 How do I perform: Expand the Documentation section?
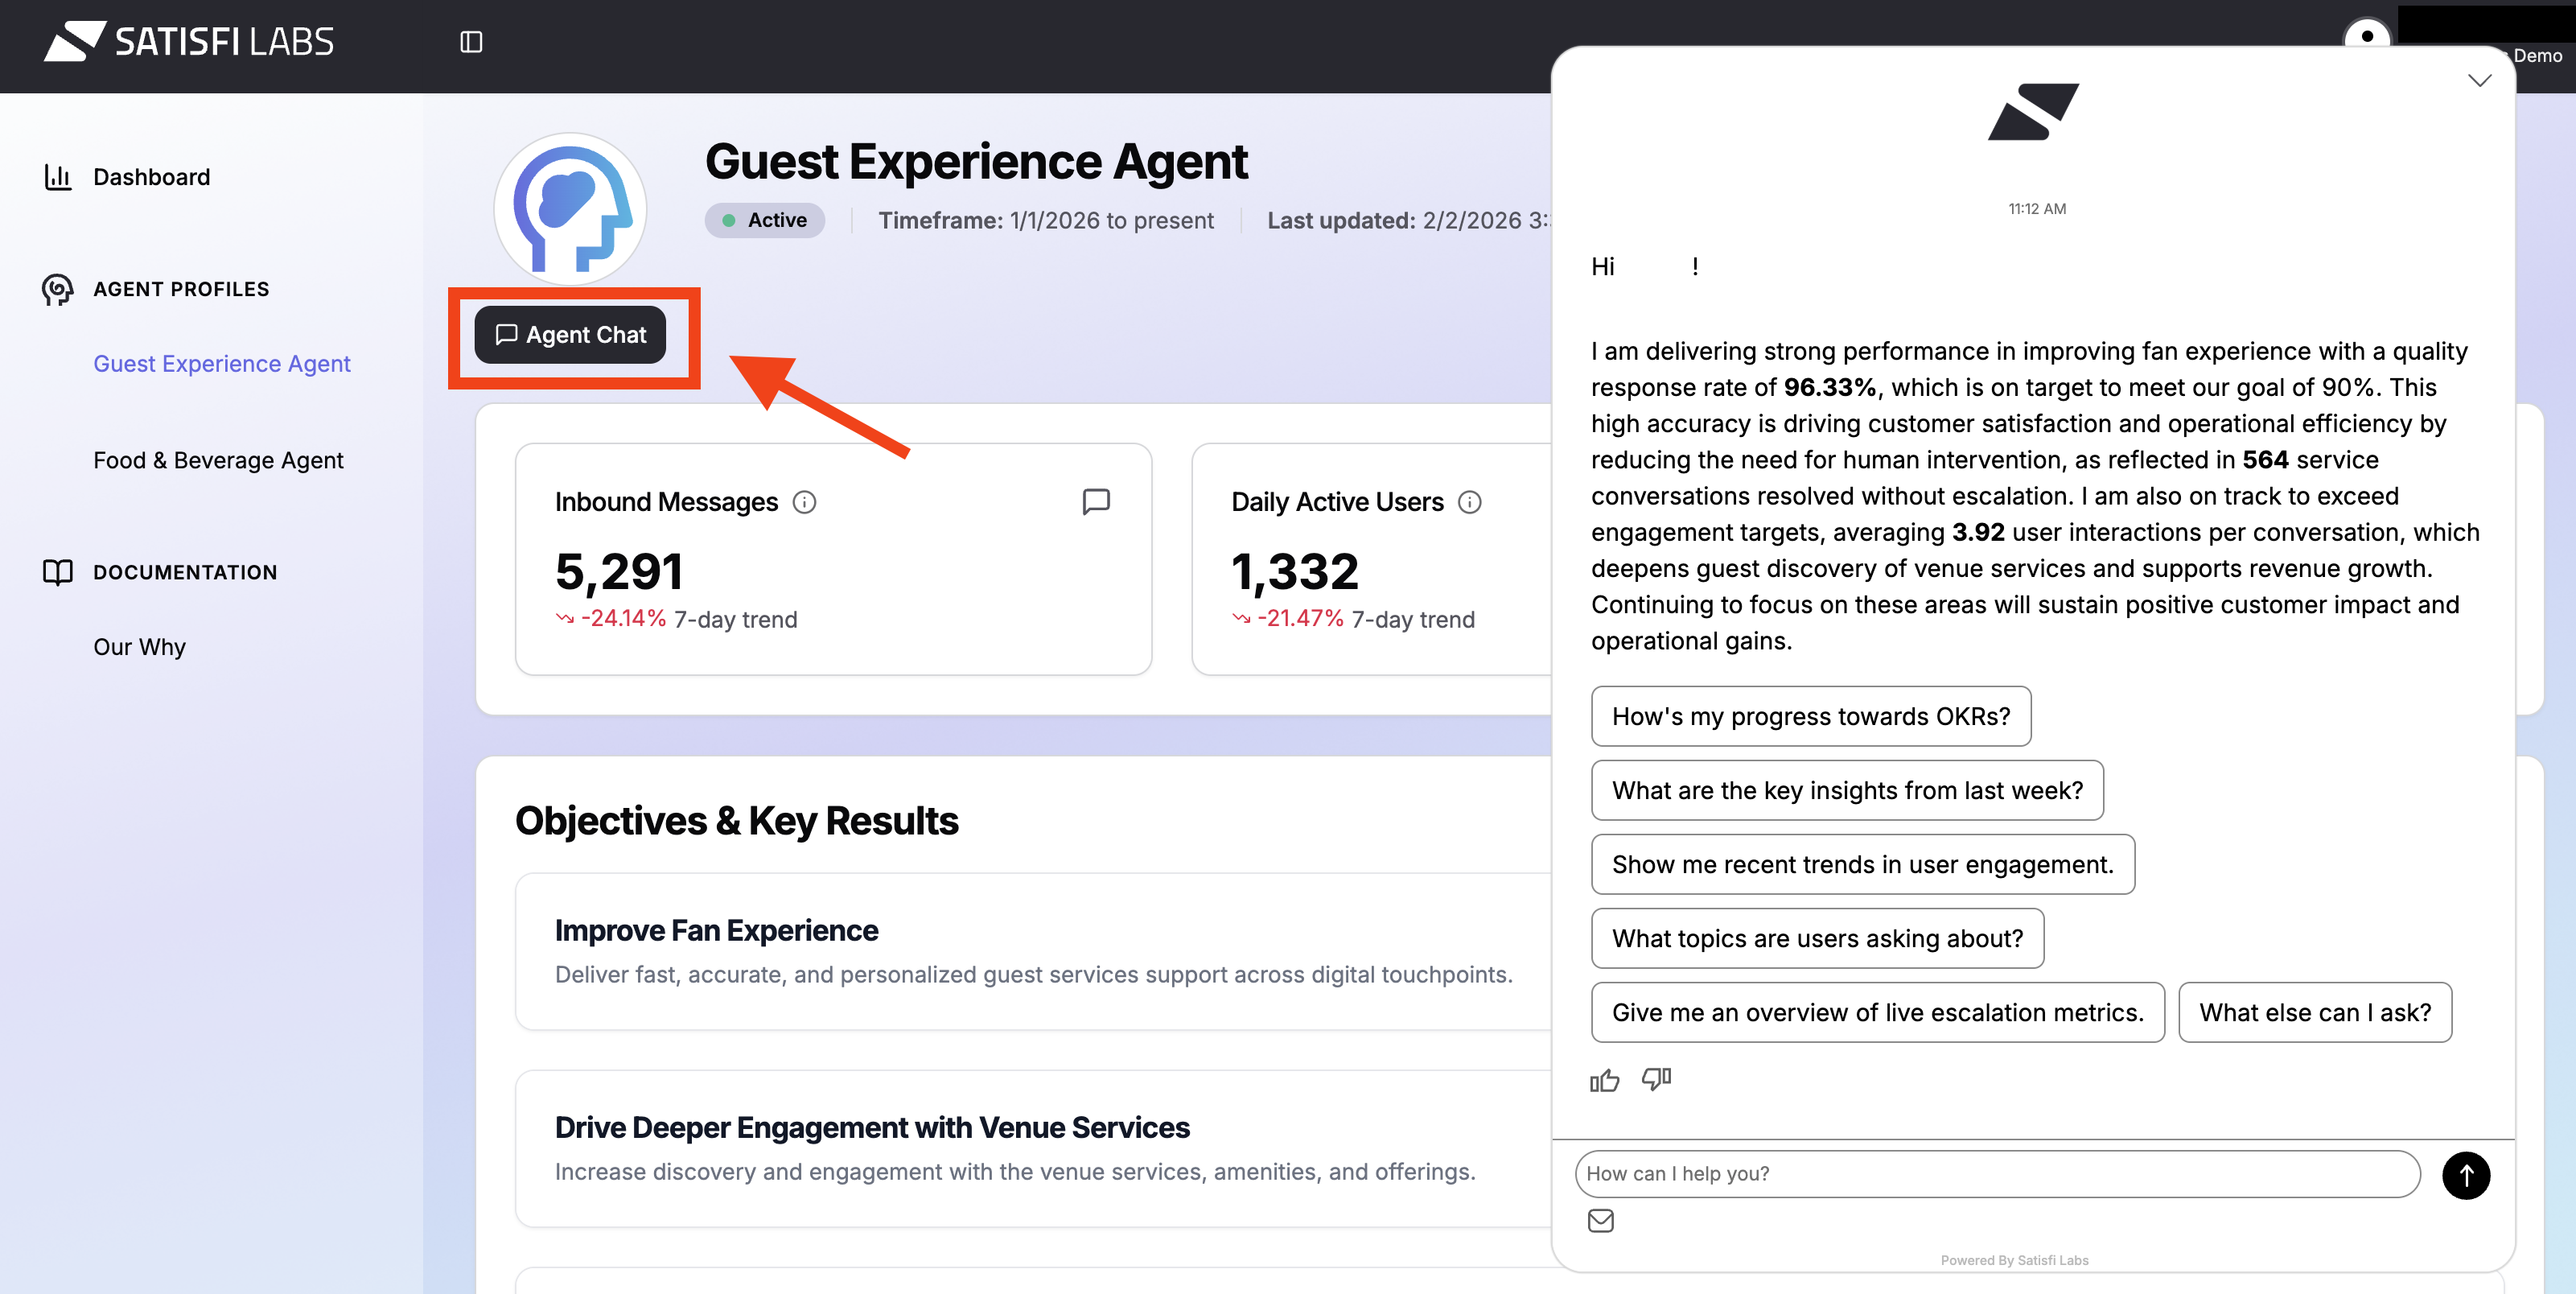tap(185, 572)
